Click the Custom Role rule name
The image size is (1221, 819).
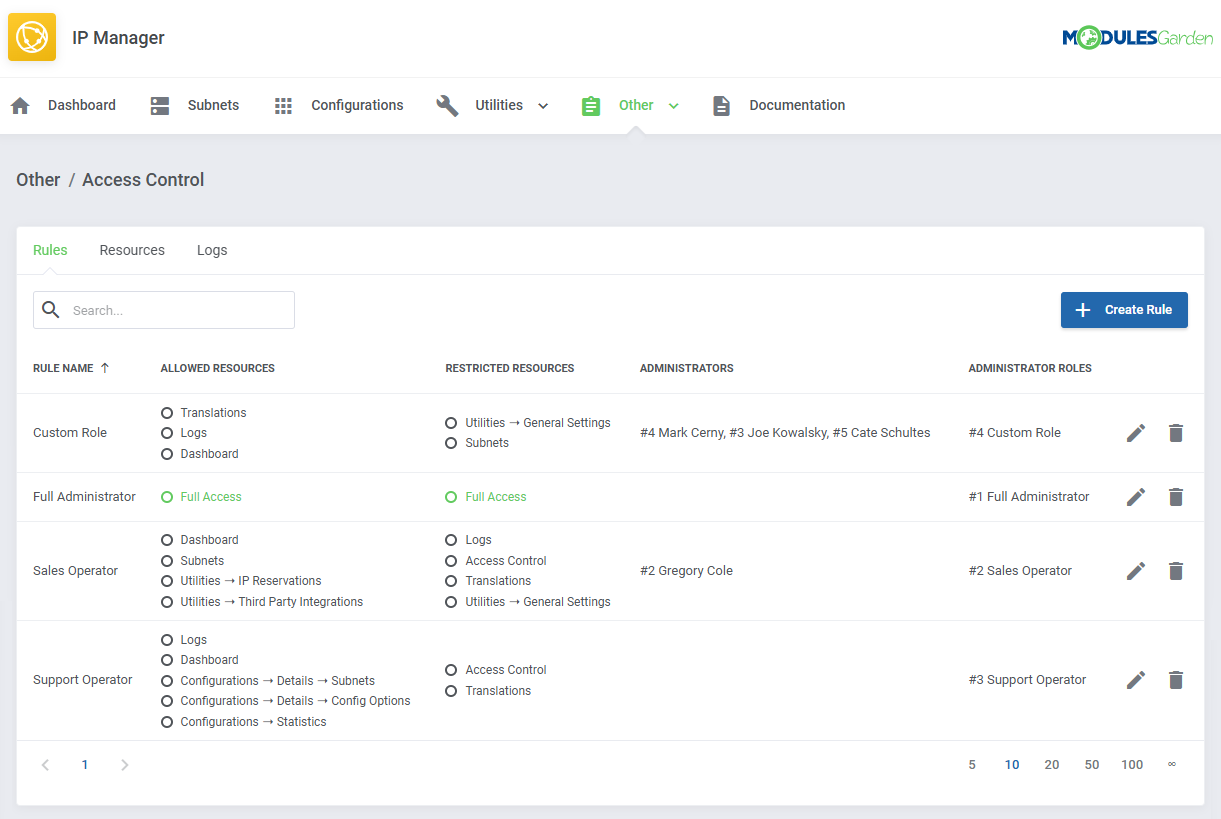pos(70,433)
